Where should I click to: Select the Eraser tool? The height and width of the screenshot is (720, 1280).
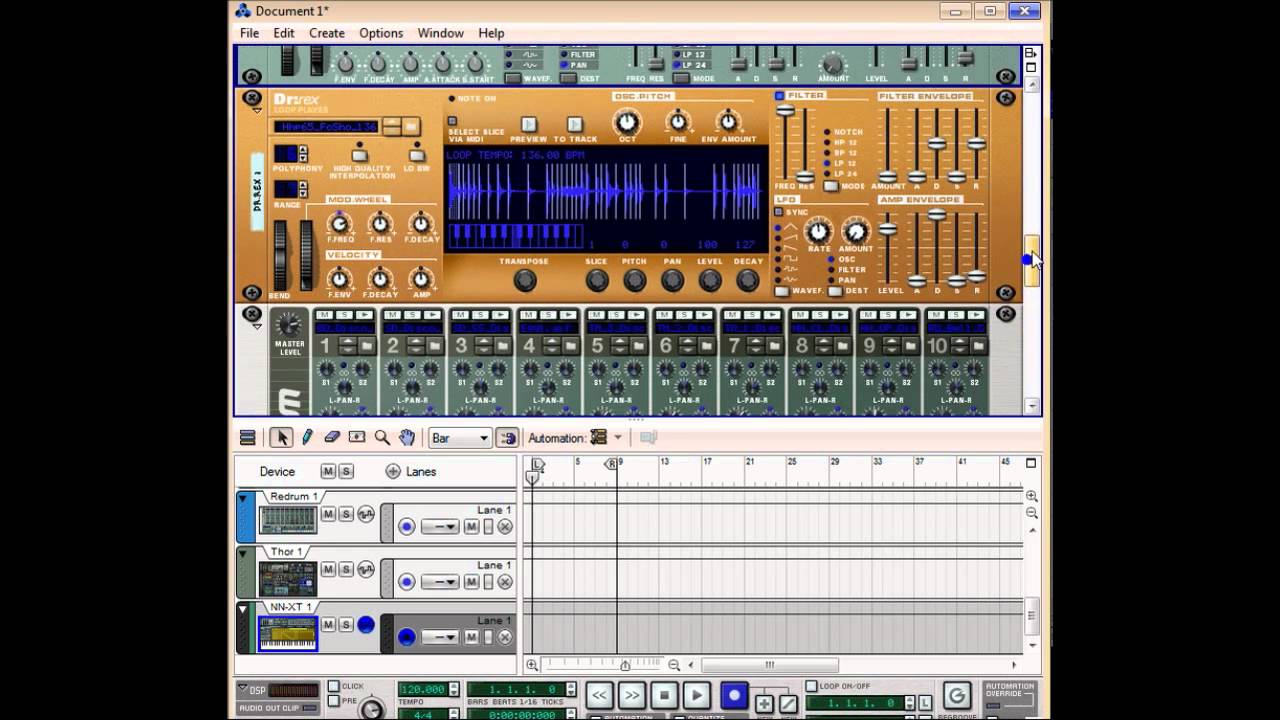point(332,437)
